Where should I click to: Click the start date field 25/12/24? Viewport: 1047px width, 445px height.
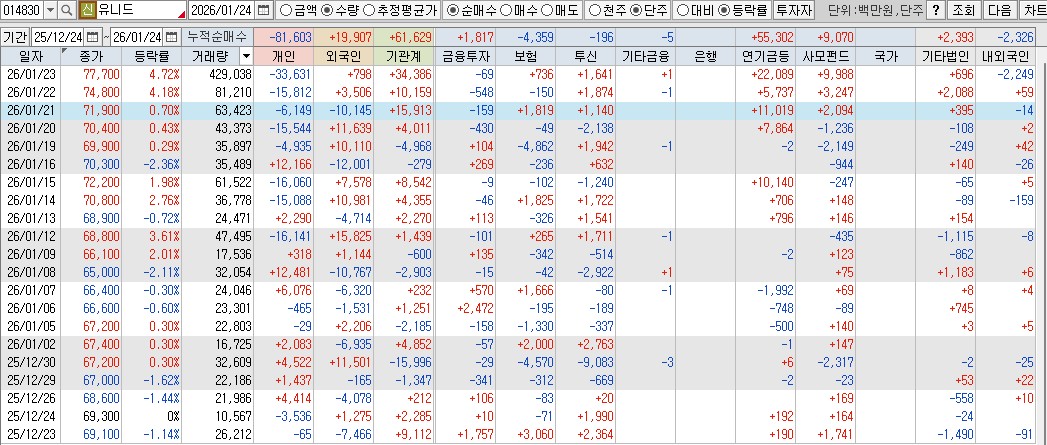pyautogui.click(x=59, y=37)
